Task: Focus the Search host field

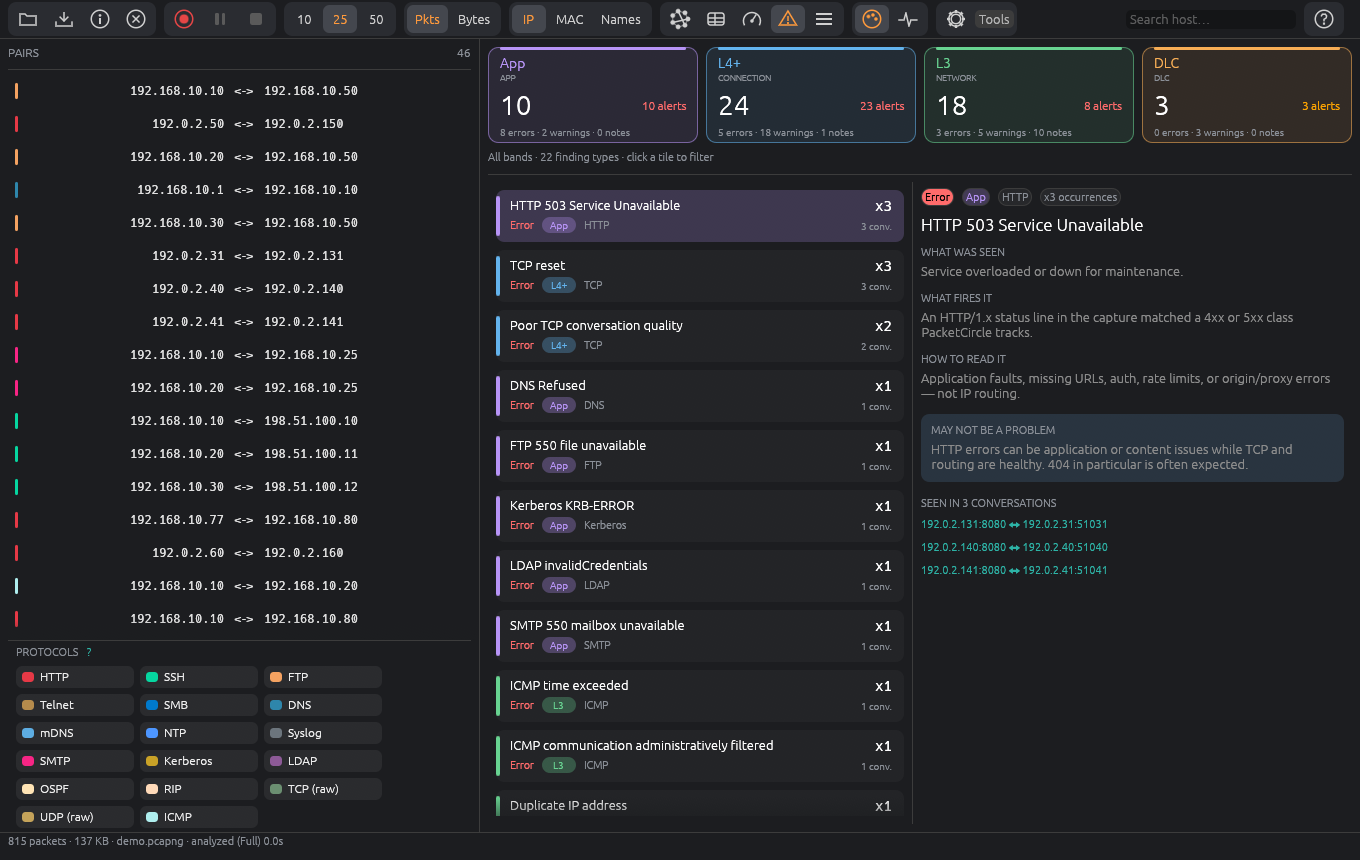Action: tap(1210, 19)
